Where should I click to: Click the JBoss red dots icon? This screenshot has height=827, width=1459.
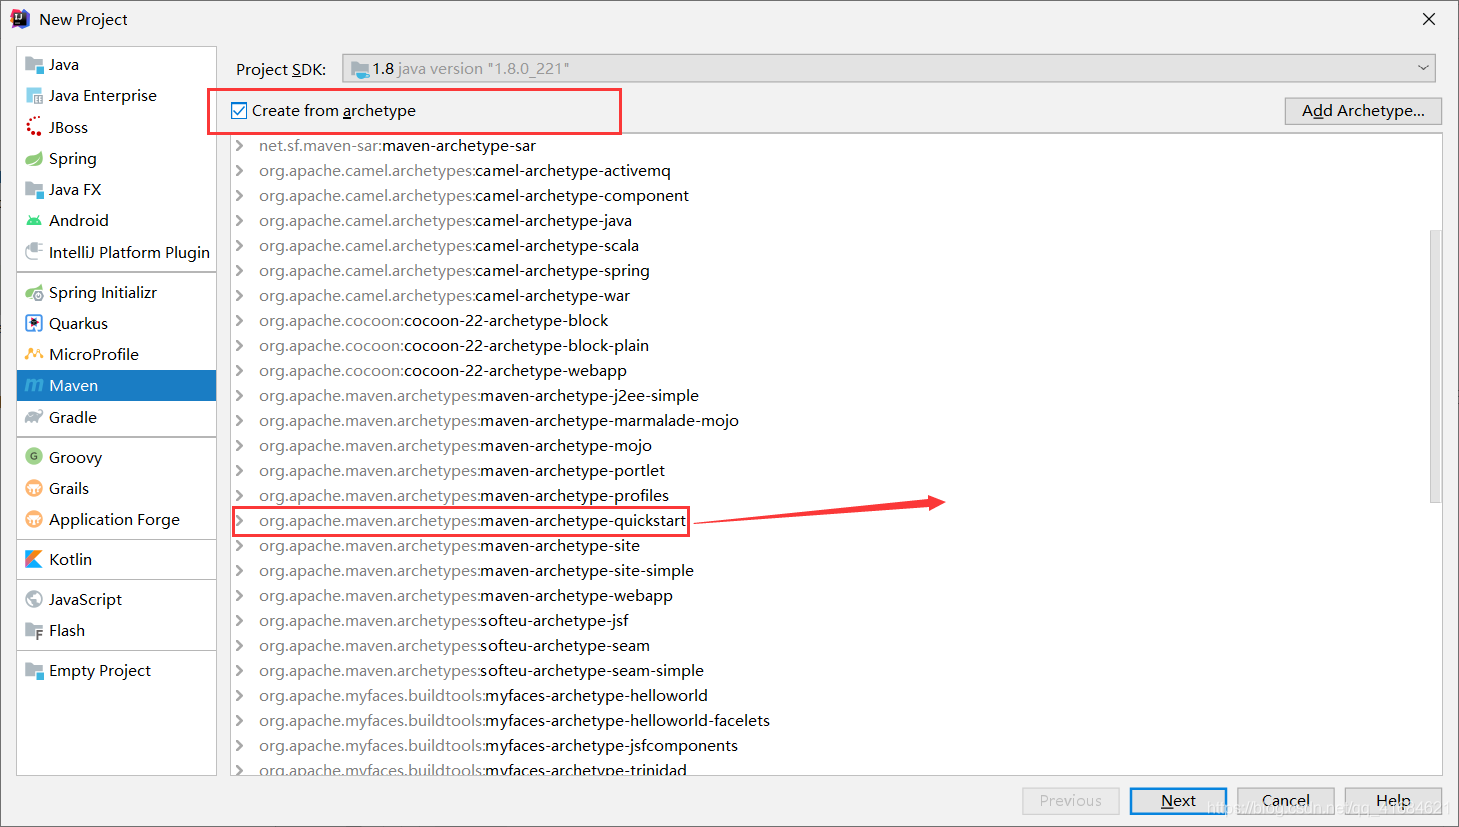click(34, 127)
